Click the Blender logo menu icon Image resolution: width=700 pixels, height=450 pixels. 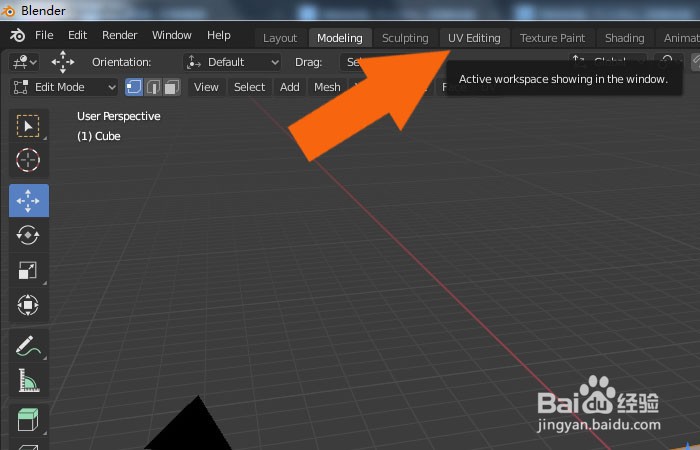[x=17, y=35]
